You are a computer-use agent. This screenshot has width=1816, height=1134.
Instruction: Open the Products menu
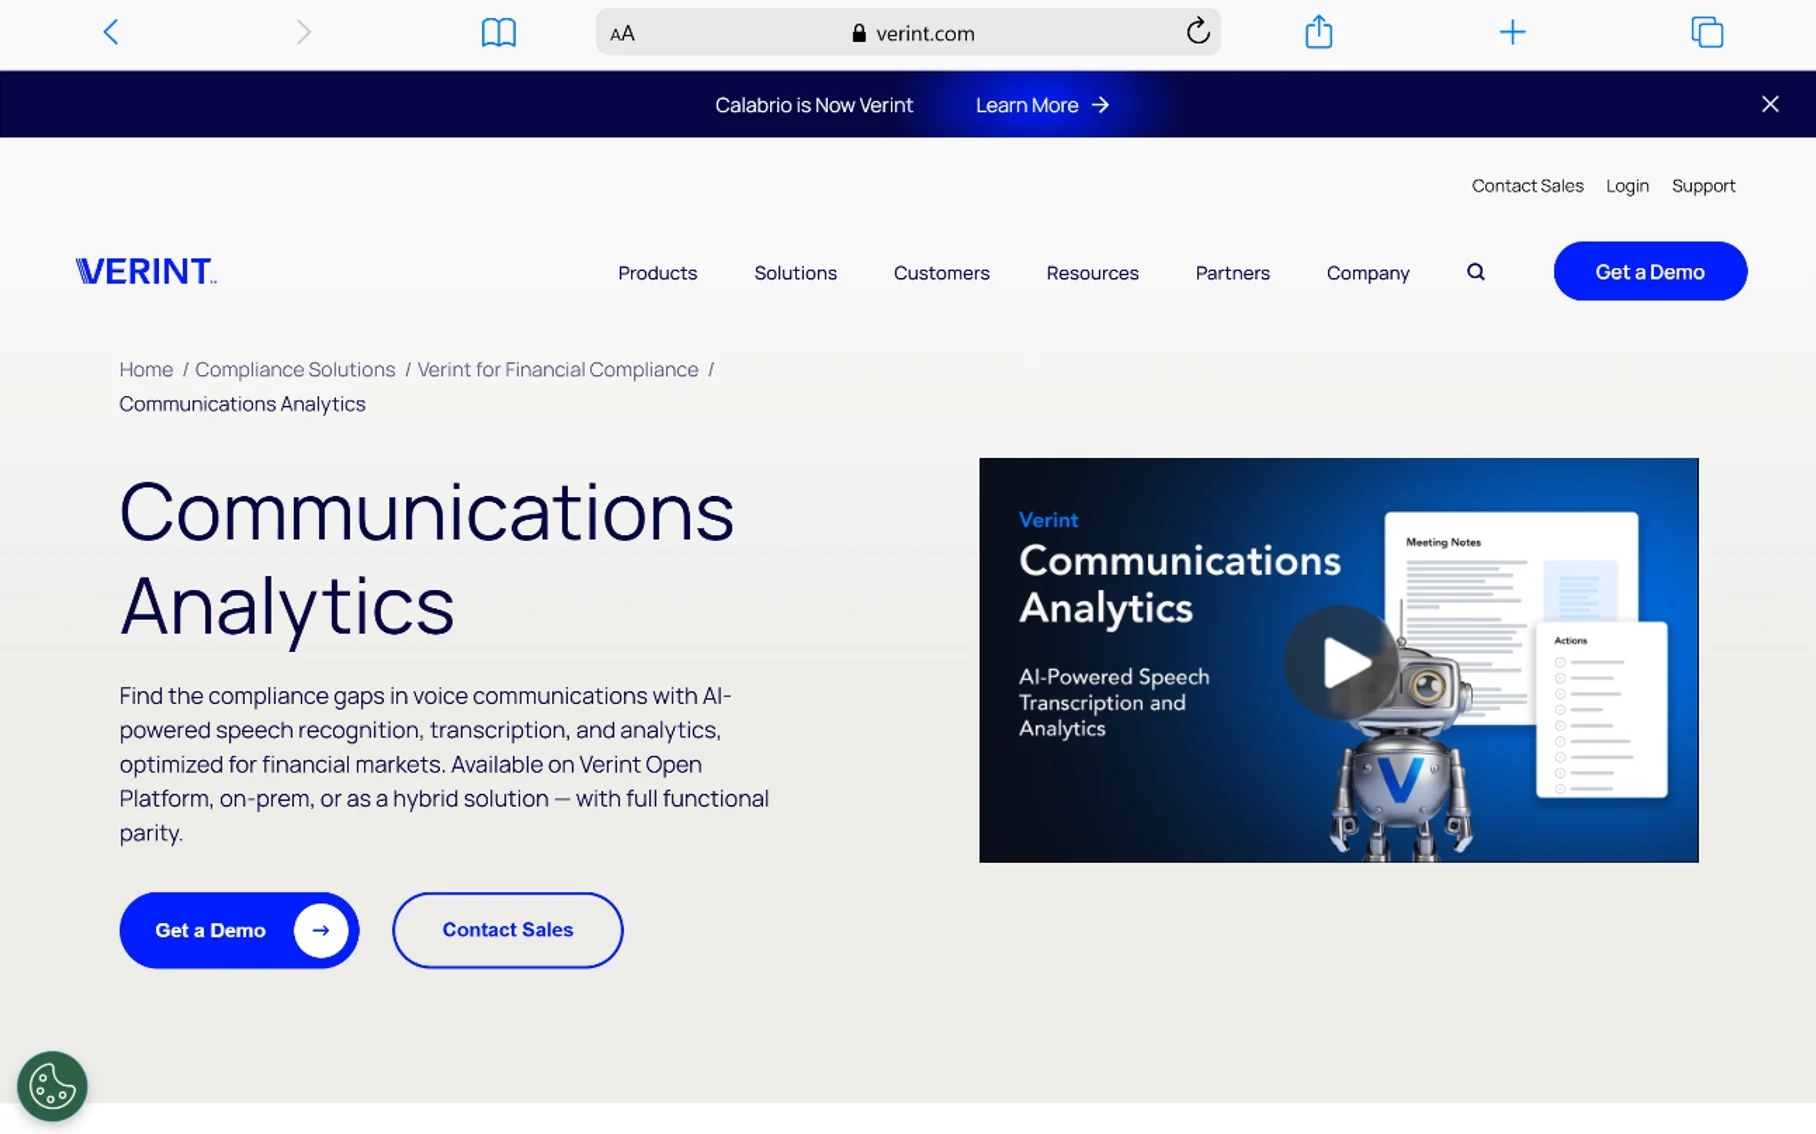(657, 273)
